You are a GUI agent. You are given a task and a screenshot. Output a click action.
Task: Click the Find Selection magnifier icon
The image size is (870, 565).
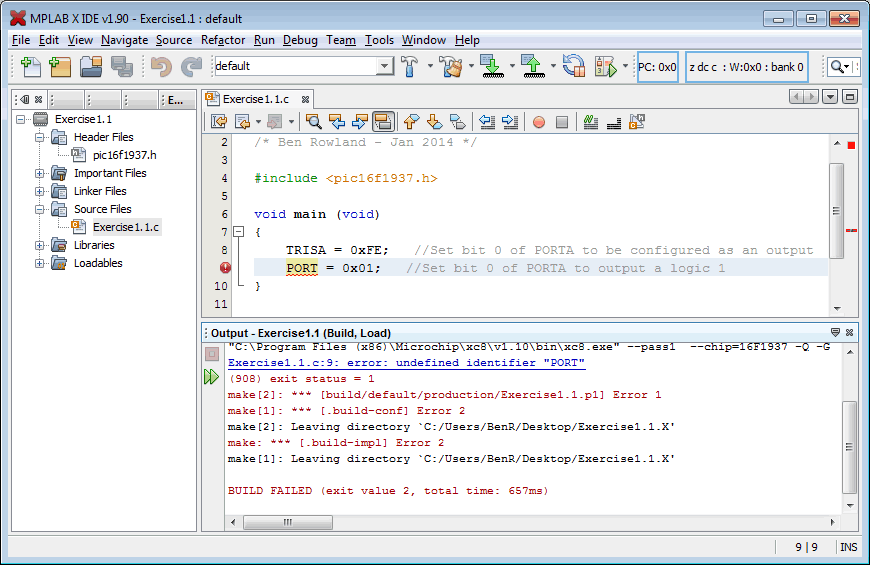313,122
